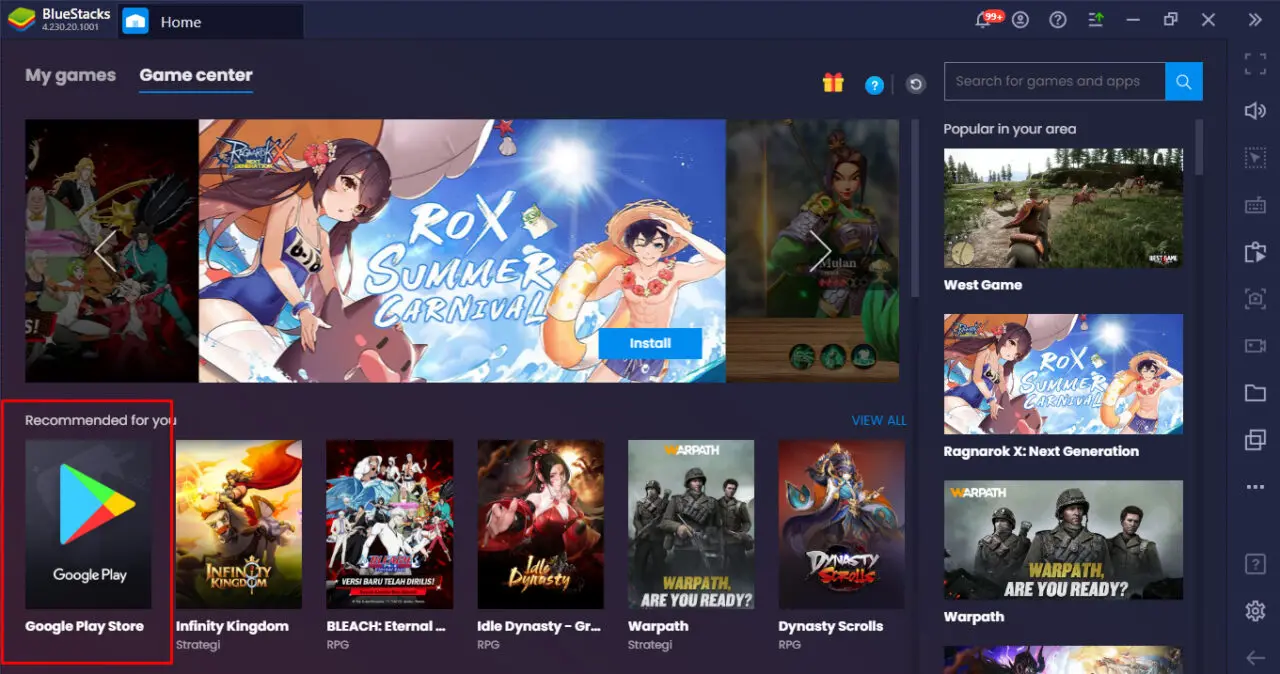Open the three-dots more options icon

pyautogui.click(x=1255, y=487)
